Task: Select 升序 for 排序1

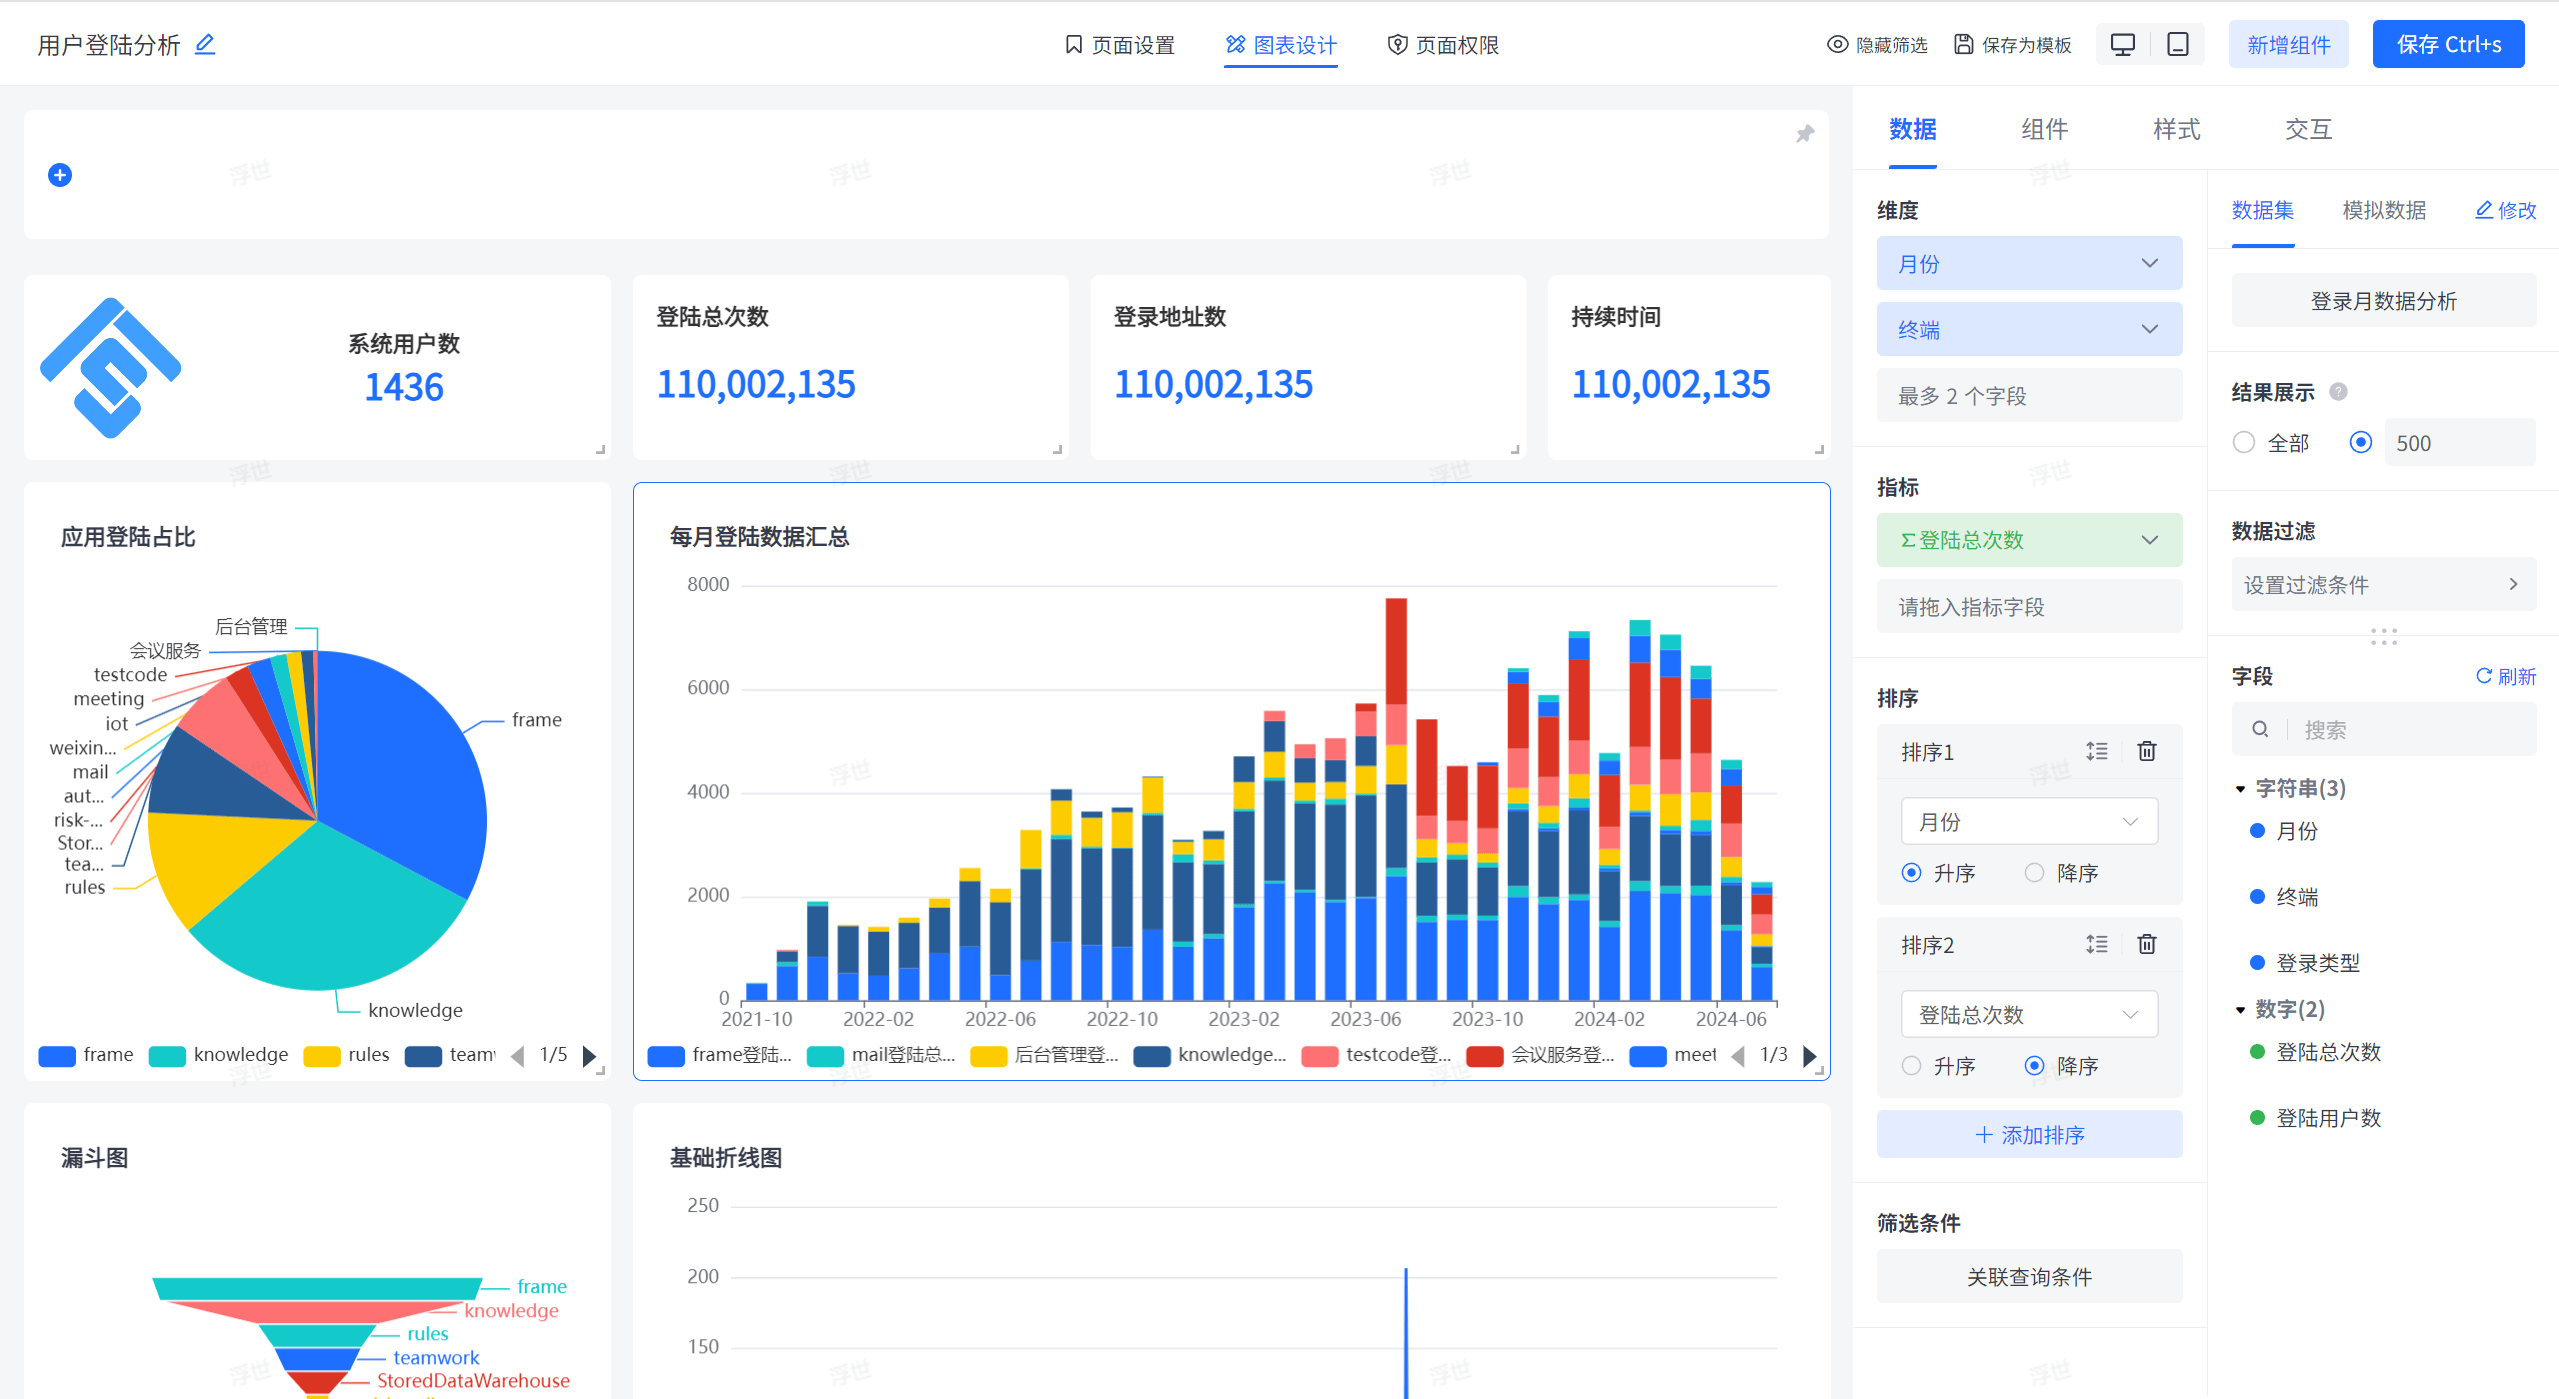Action: 1911,872
